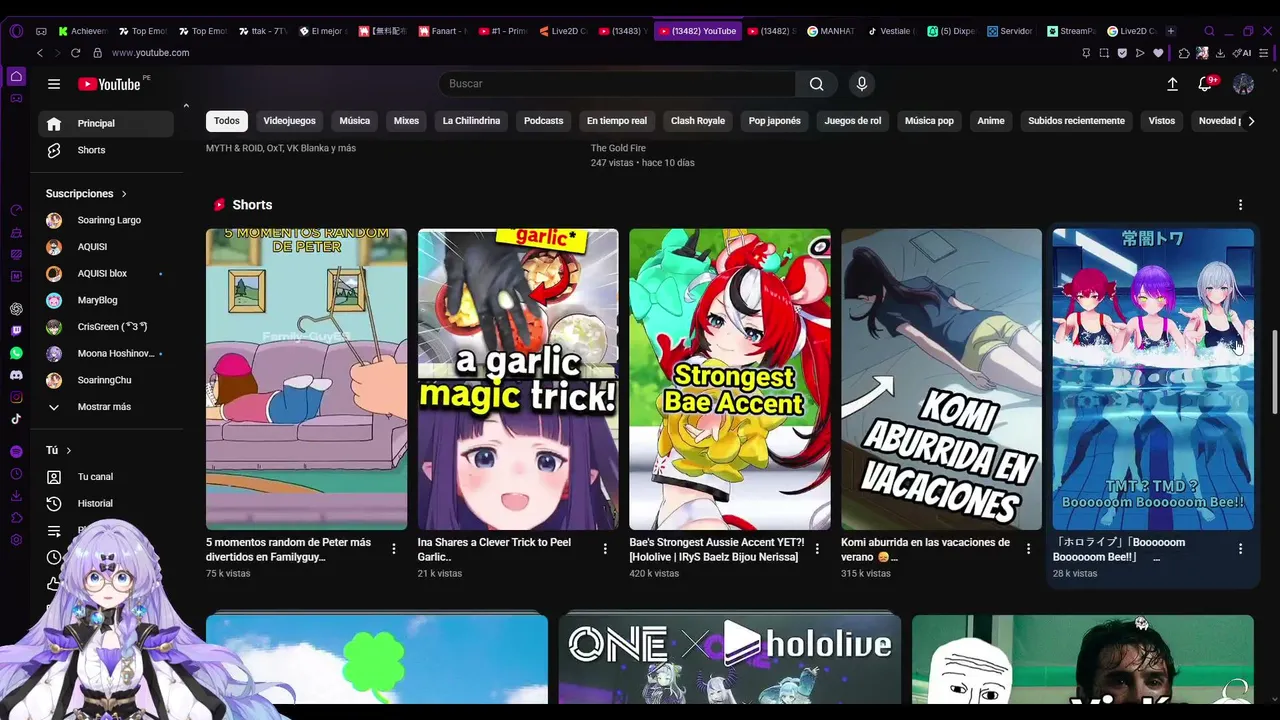Go back using the browser back arrow
This screenshot has width=1280, height=720.
pos(40,53)
